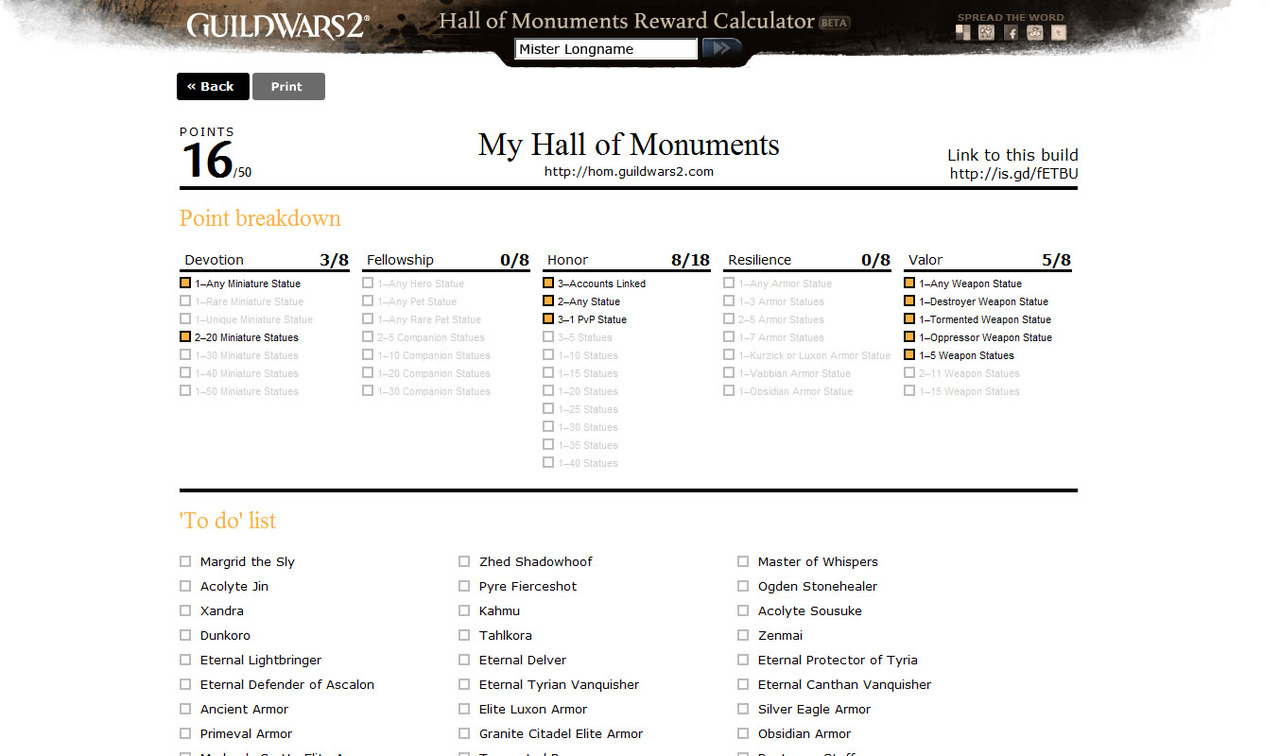Tick Silver Eagle Armor checkbox

point(743,709)
